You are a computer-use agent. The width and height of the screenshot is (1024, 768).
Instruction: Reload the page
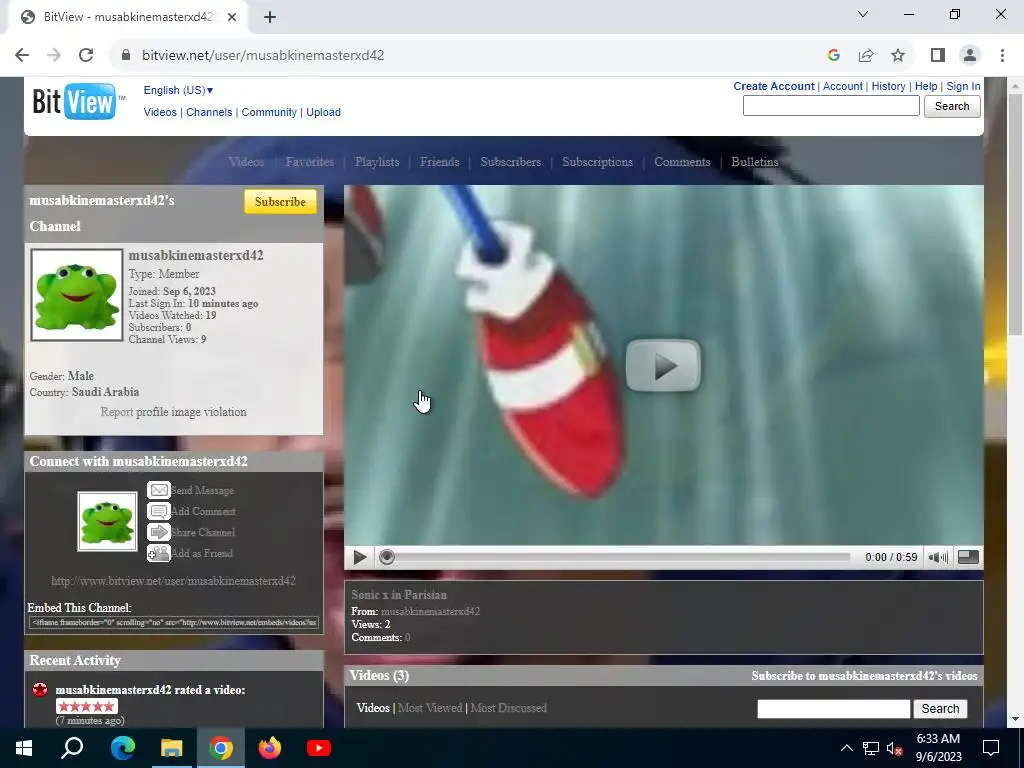coord(86,55)
